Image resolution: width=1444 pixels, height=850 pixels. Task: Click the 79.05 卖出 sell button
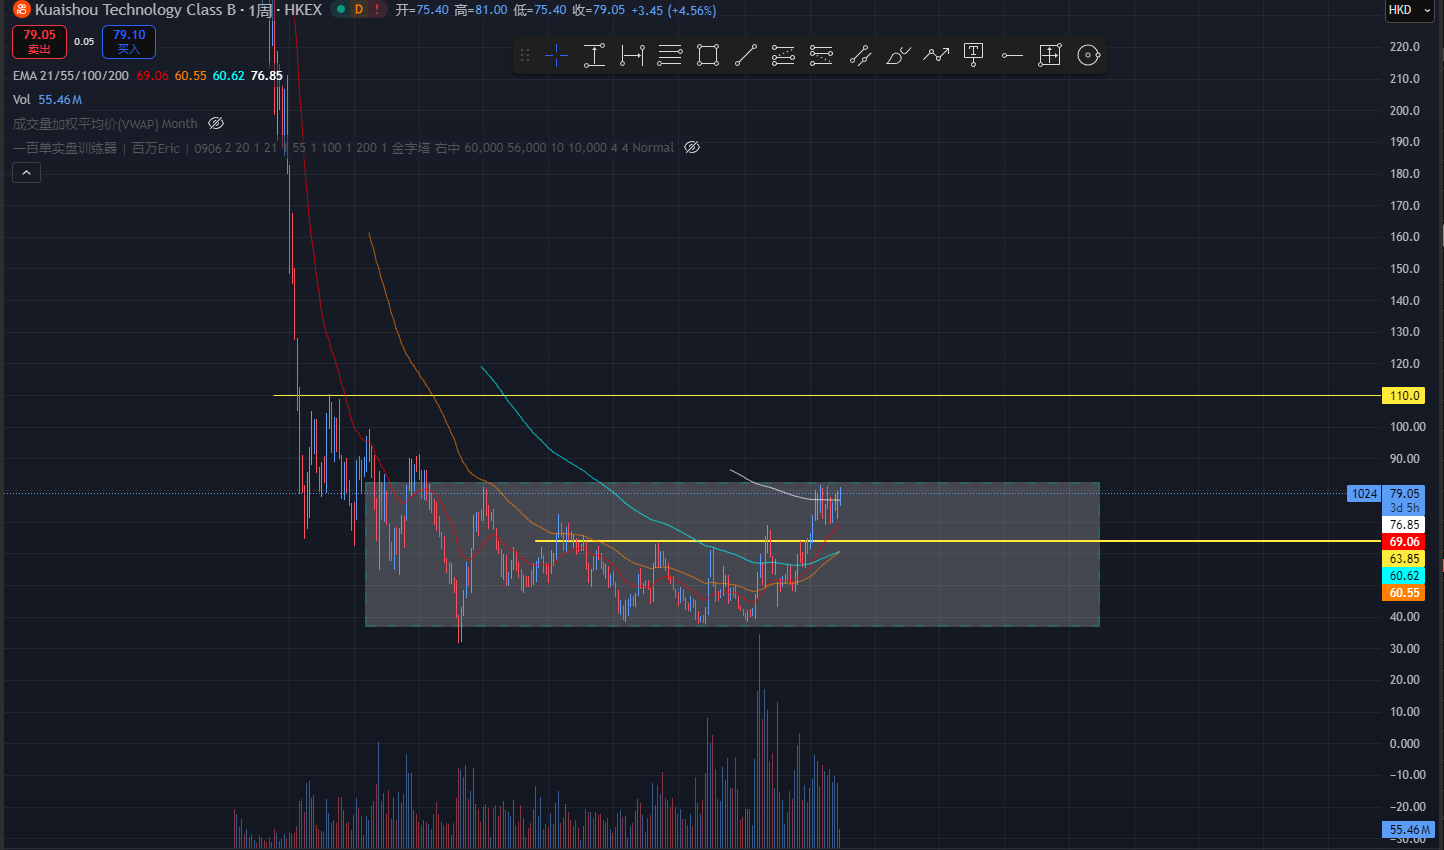(39, 42)
